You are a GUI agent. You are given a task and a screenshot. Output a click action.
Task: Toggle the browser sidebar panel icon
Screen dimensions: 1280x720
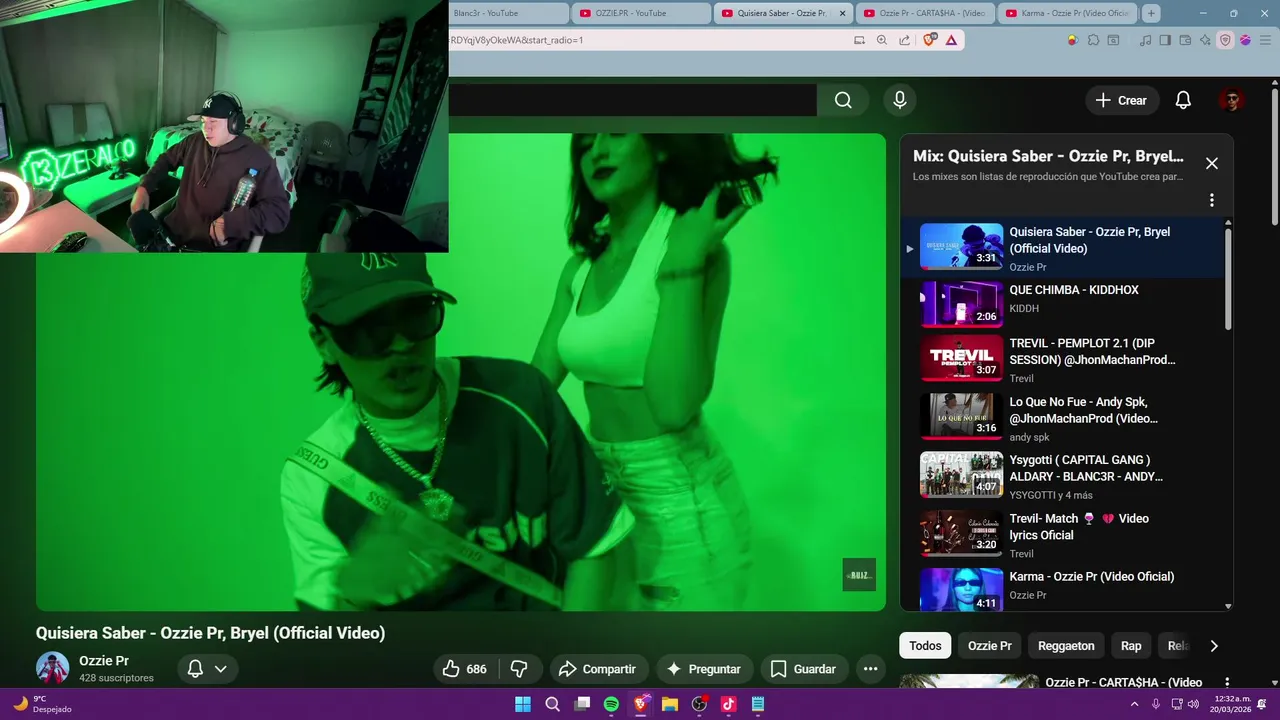[x=1165, y=40]
